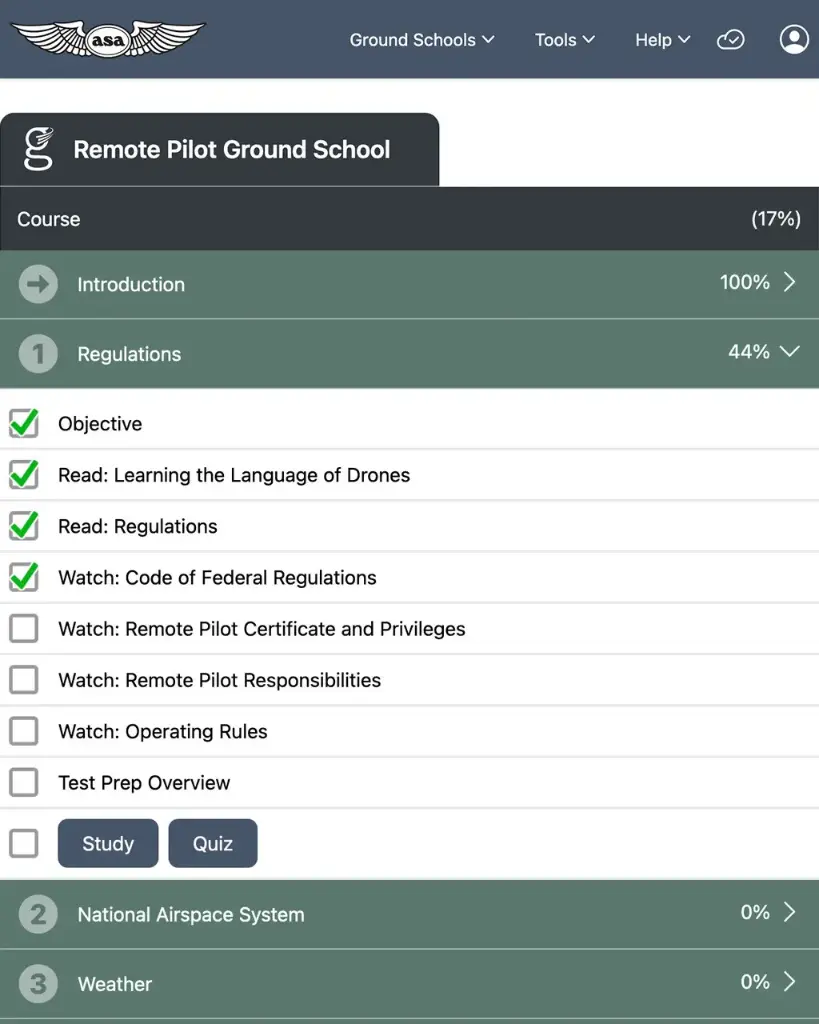Expand the National Airspace System chevron
The height and width of the screenshot is (1024, 819).
(789, 913)
